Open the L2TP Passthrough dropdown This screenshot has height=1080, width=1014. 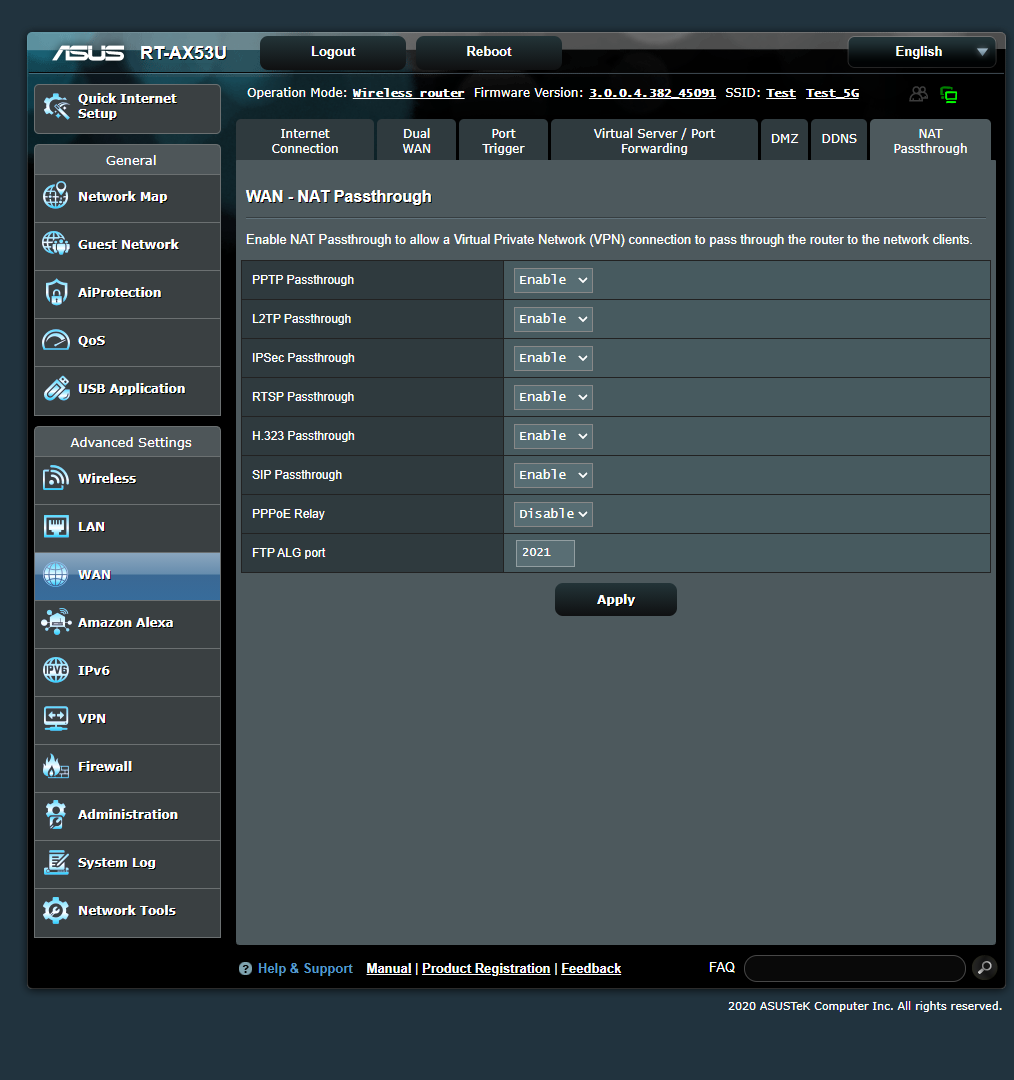click(x=553, y=319)
